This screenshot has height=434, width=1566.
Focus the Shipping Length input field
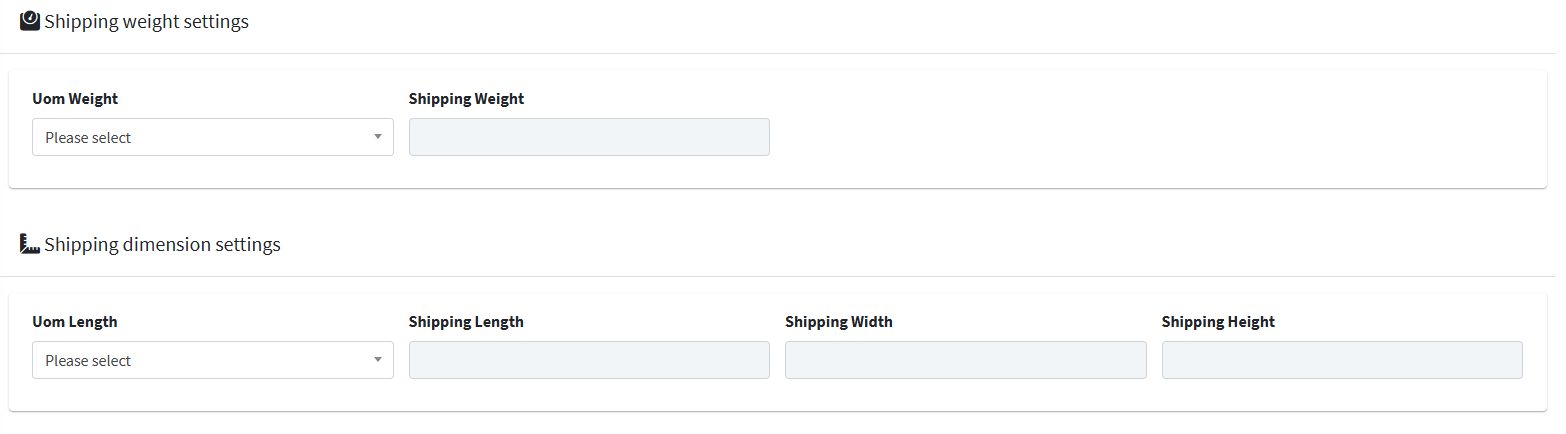(x=589, y=360)
